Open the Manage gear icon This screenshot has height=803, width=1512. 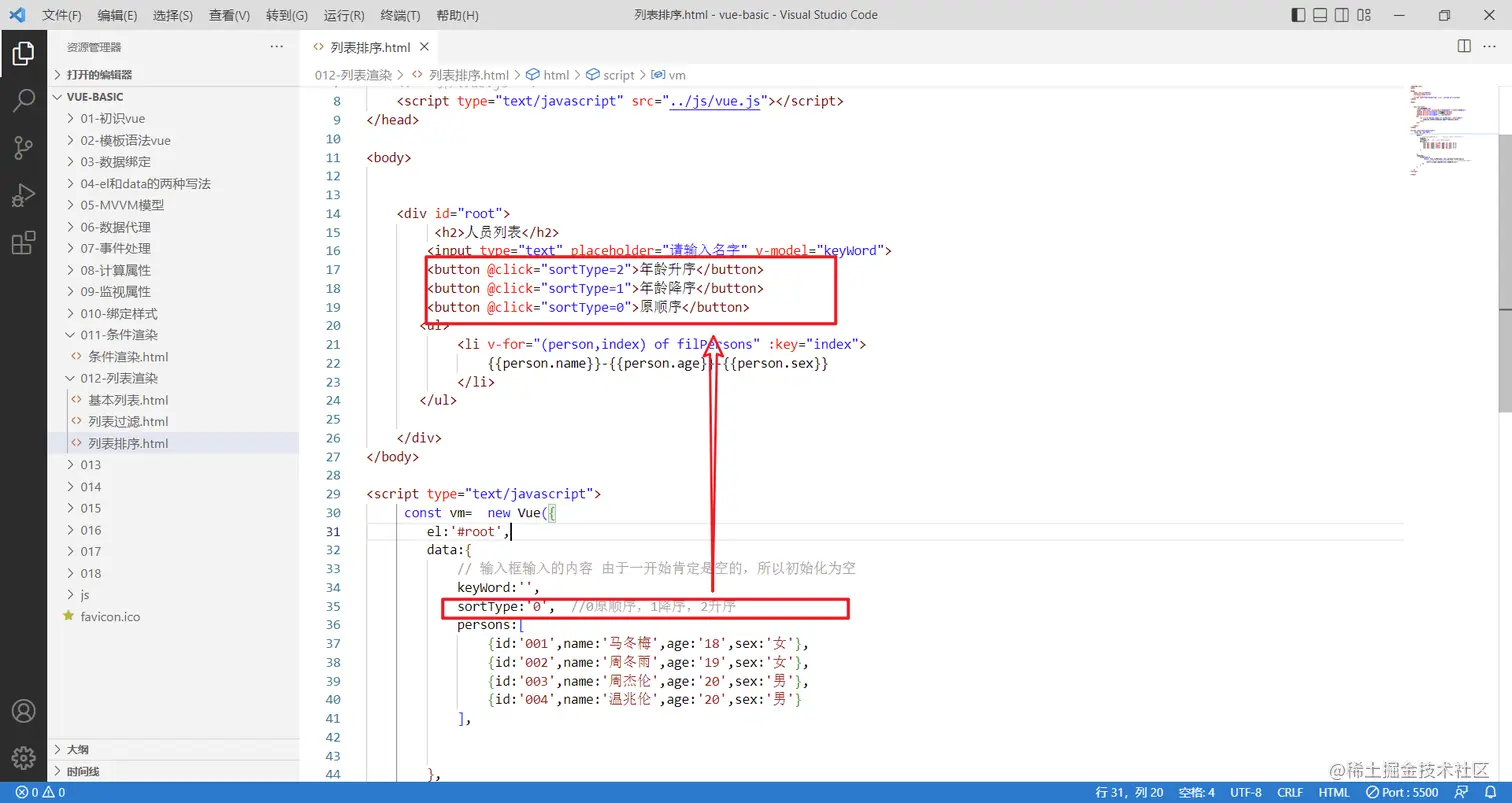pyautogui.click(x=23, y=759)
